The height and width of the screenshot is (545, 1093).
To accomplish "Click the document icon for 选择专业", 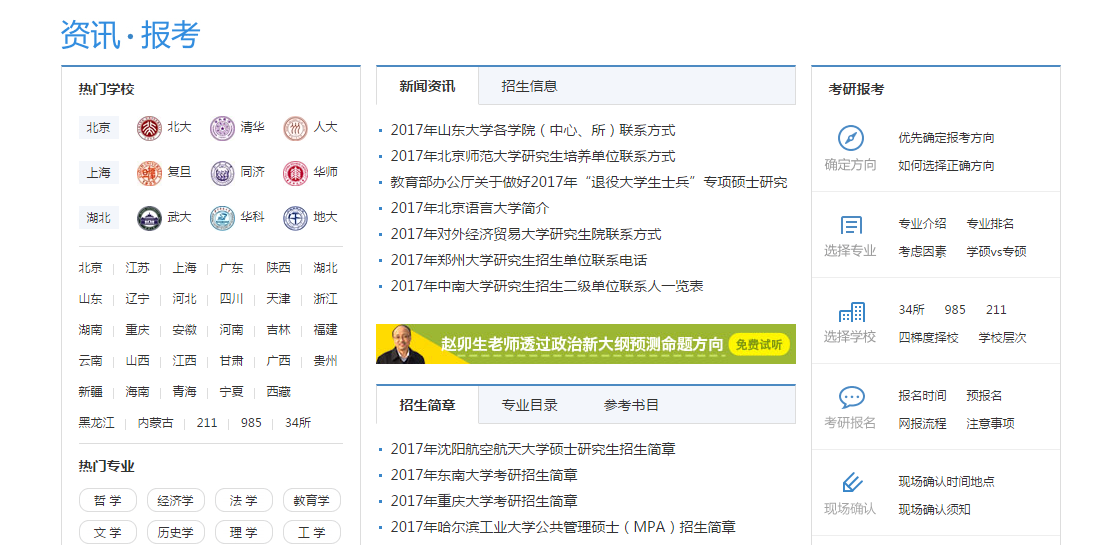I will [x=851, y=225].
